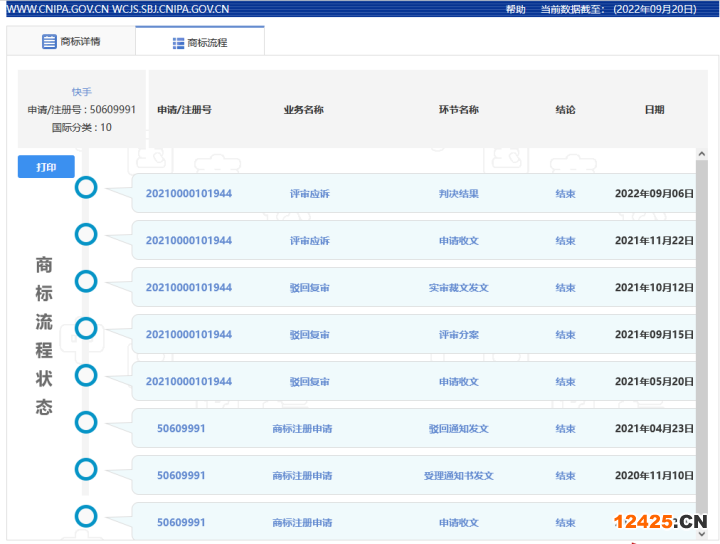Click 国际分类 : 10 in the info panel
The width and height of the screenshot is (720, 544).
coord(81,128)
